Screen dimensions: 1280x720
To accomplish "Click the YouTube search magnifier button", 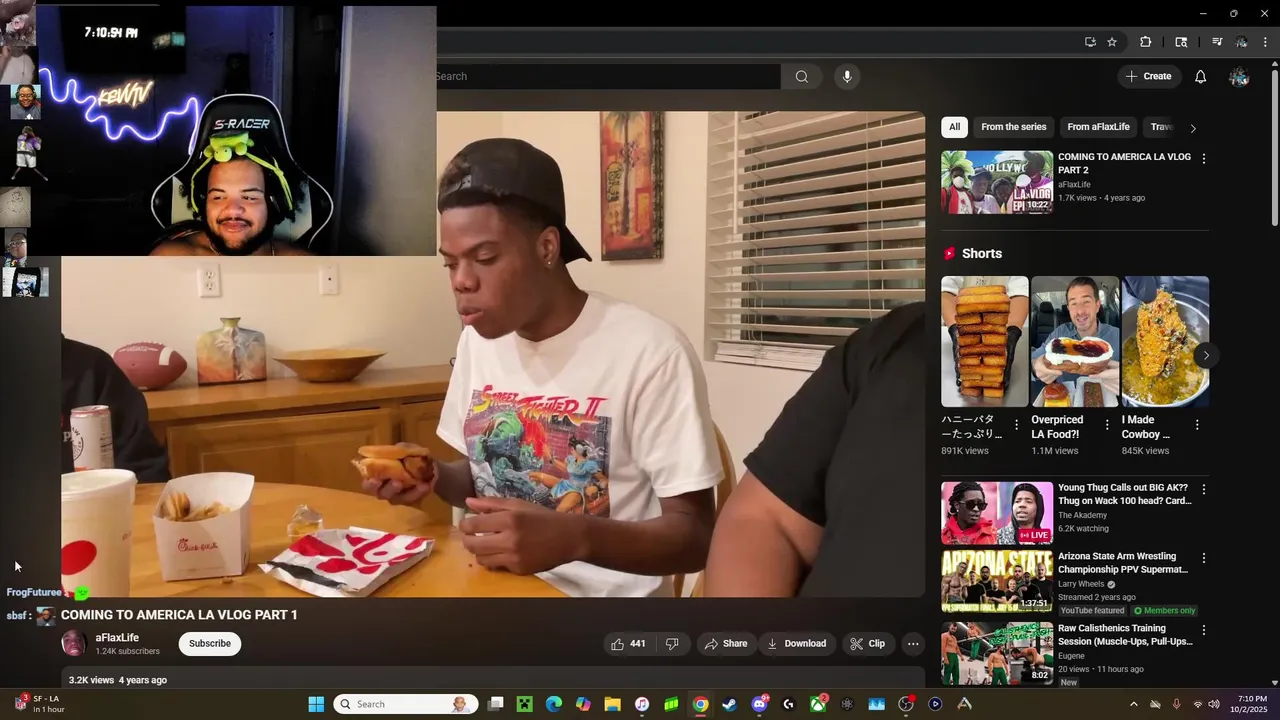I will click(802, 76).
